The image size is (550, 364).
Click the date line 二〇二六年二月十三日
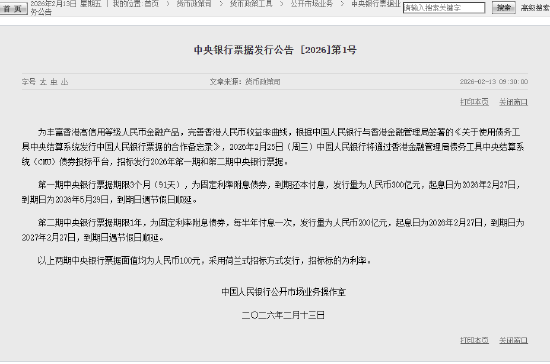point(283,315)
